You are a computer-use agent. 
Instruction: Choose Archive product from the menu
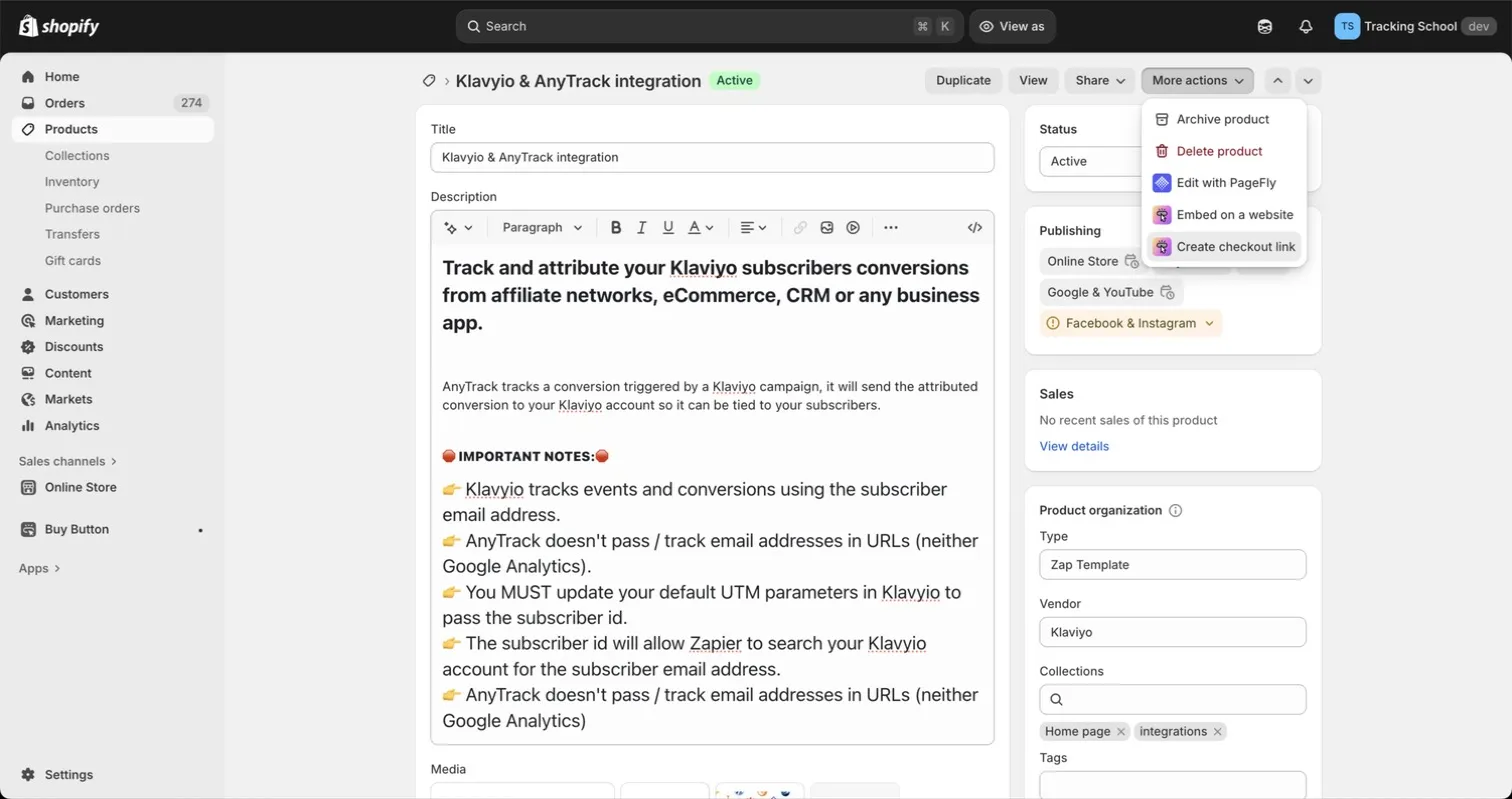1224,119
